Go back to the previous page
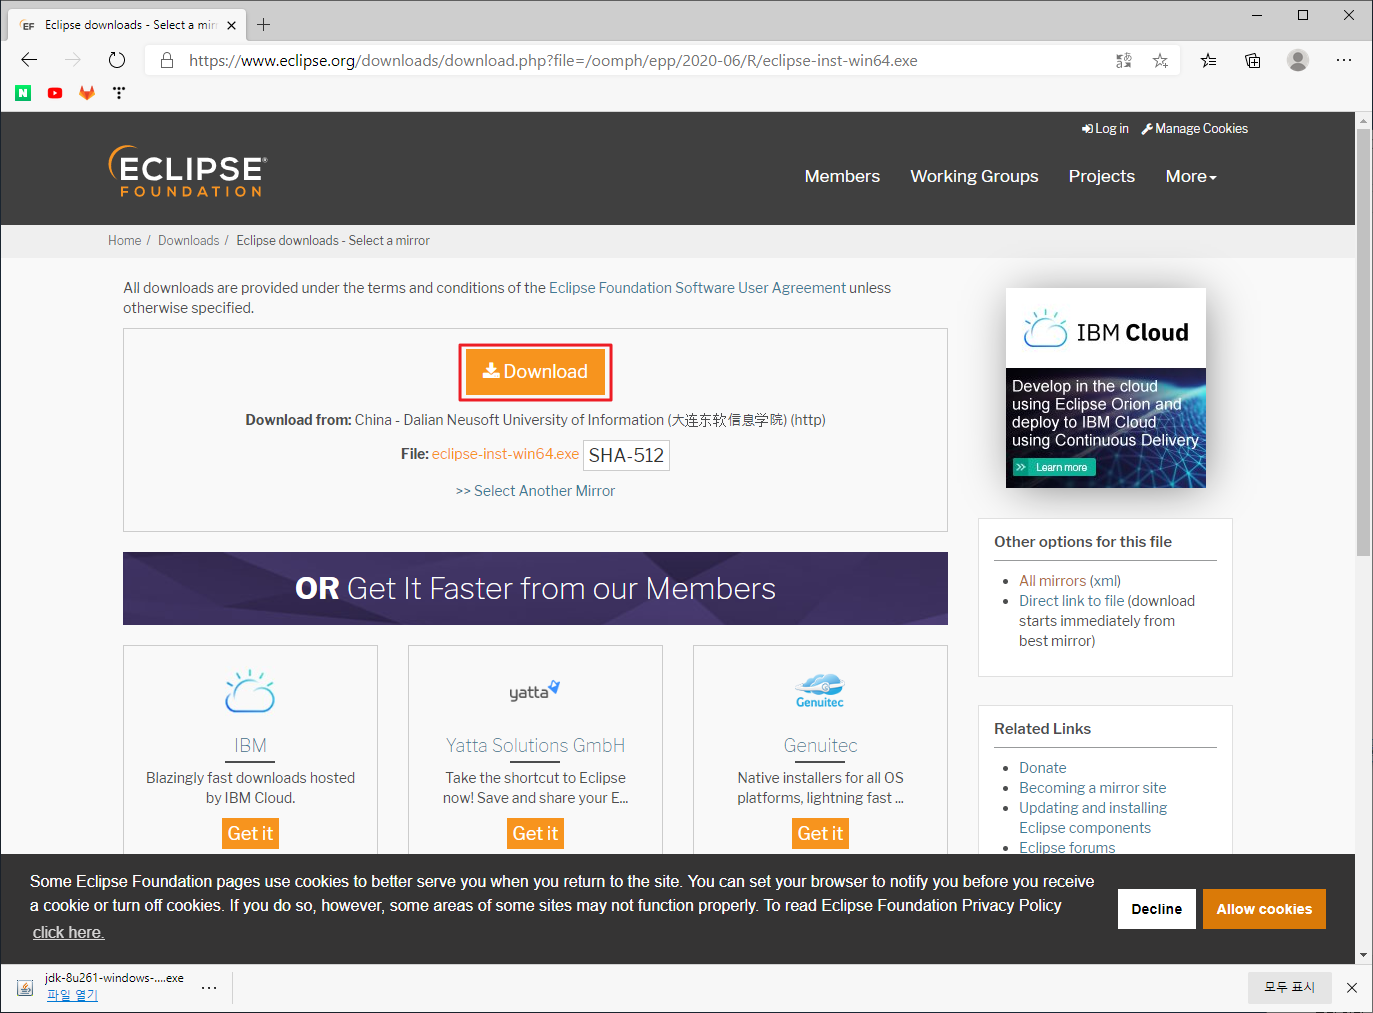Image resolution: width=1373 pixels, height=1013 pixels. click(29, 60)
